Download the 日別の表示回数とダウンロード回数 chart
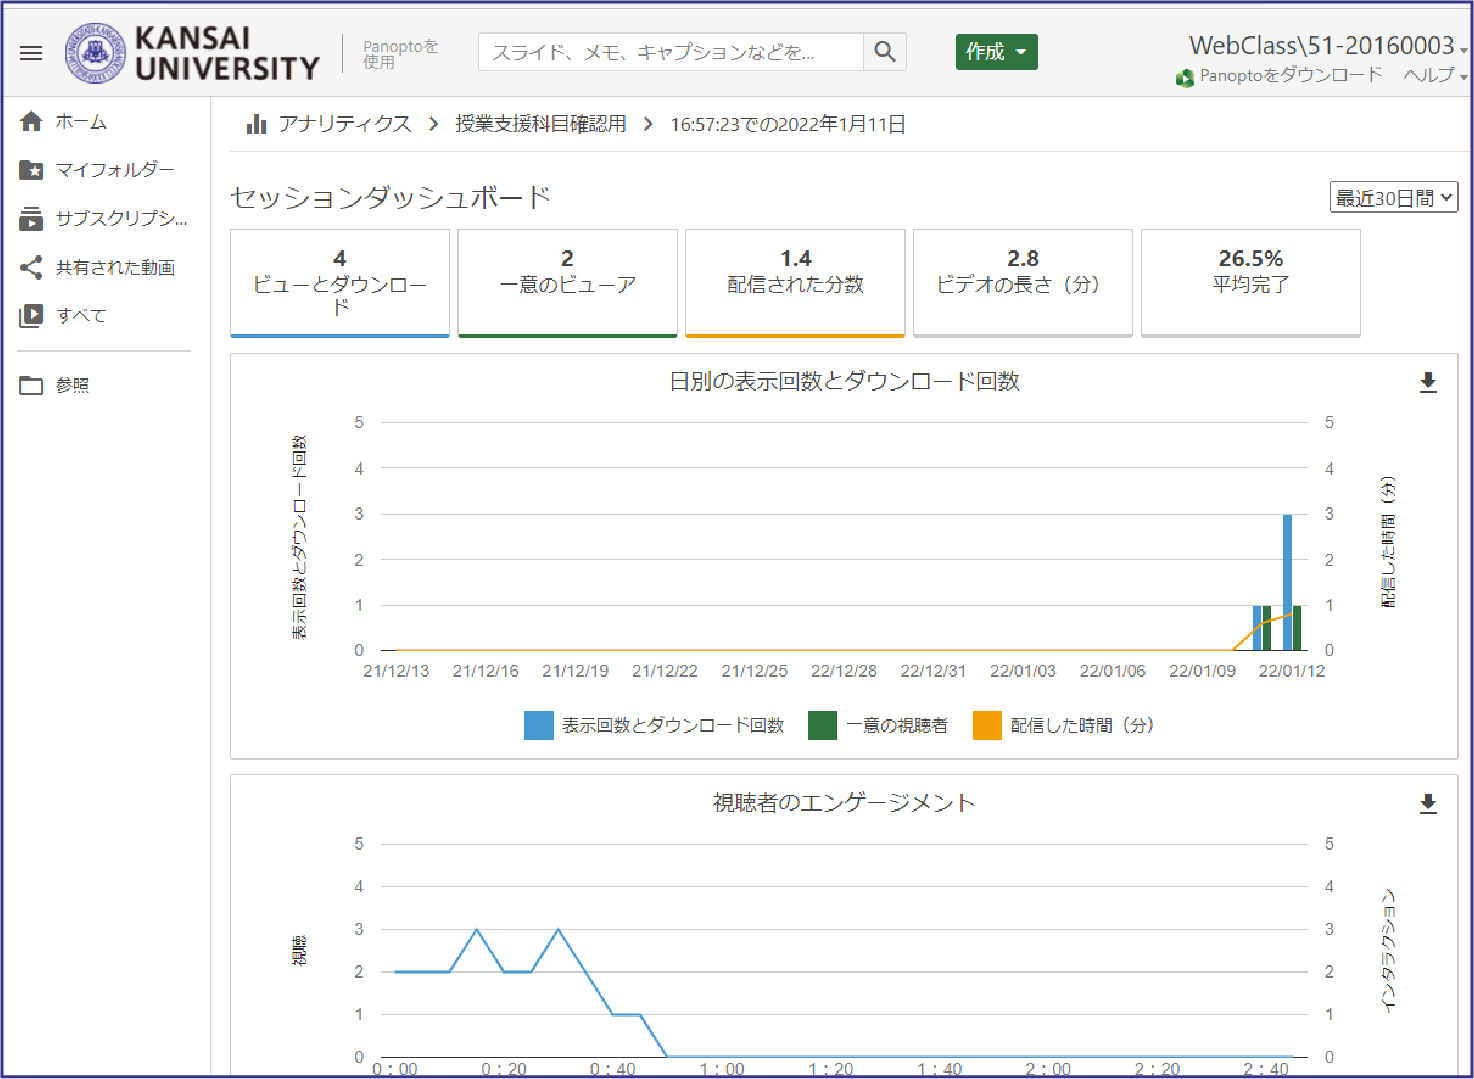Viewport: 1474px width, 1079px height. [1428, 382]
